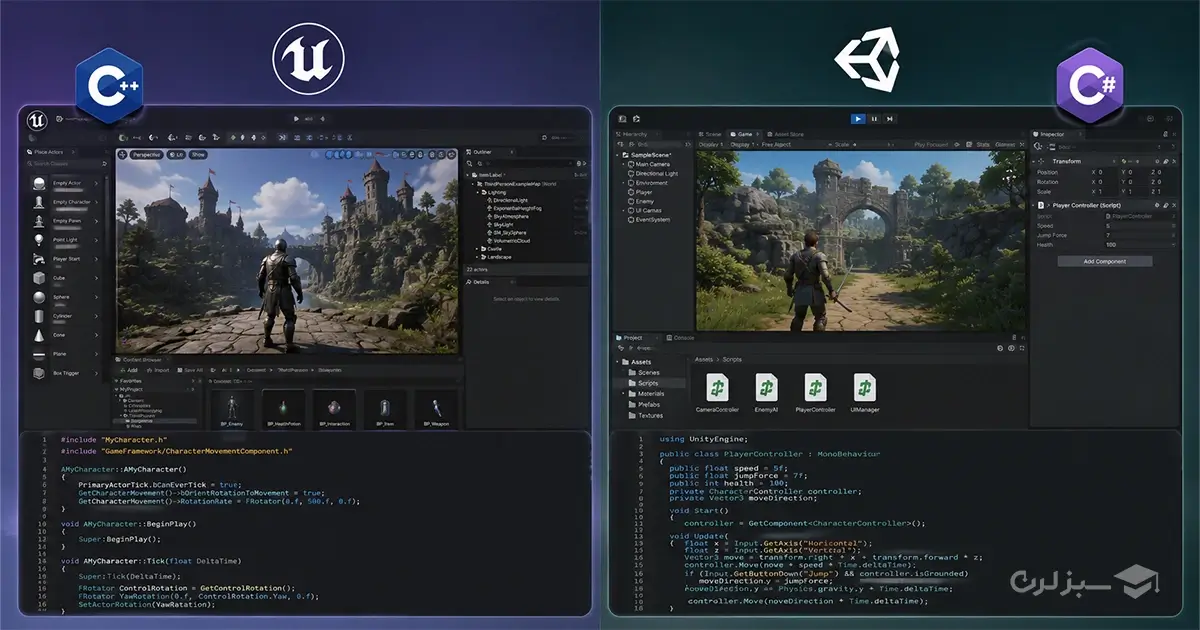This screenshot has width=1200, height=630.
Task: Focus the Search Classes field in Place Actors
Action: tap(65, 163)
